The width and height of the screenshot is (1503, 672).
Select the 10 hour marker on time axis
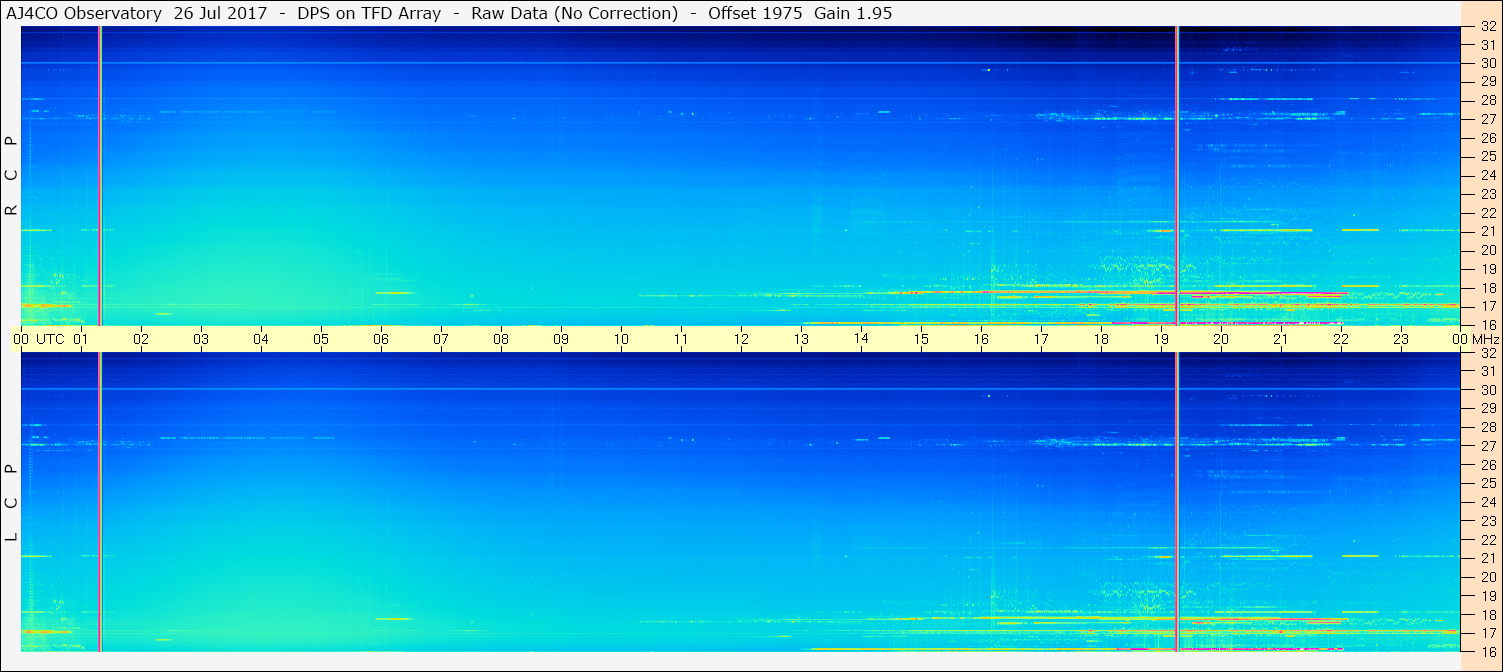tap(621, 339)
